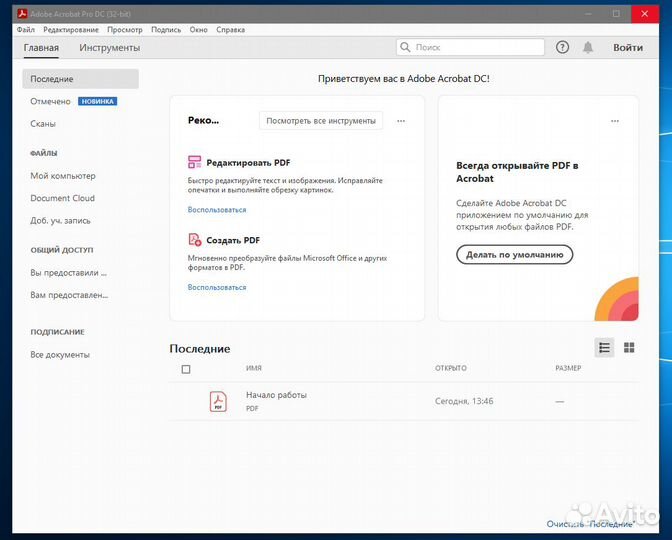672x540 pixels.
Task: Switch to list view icon
Action: pos(604,348)
